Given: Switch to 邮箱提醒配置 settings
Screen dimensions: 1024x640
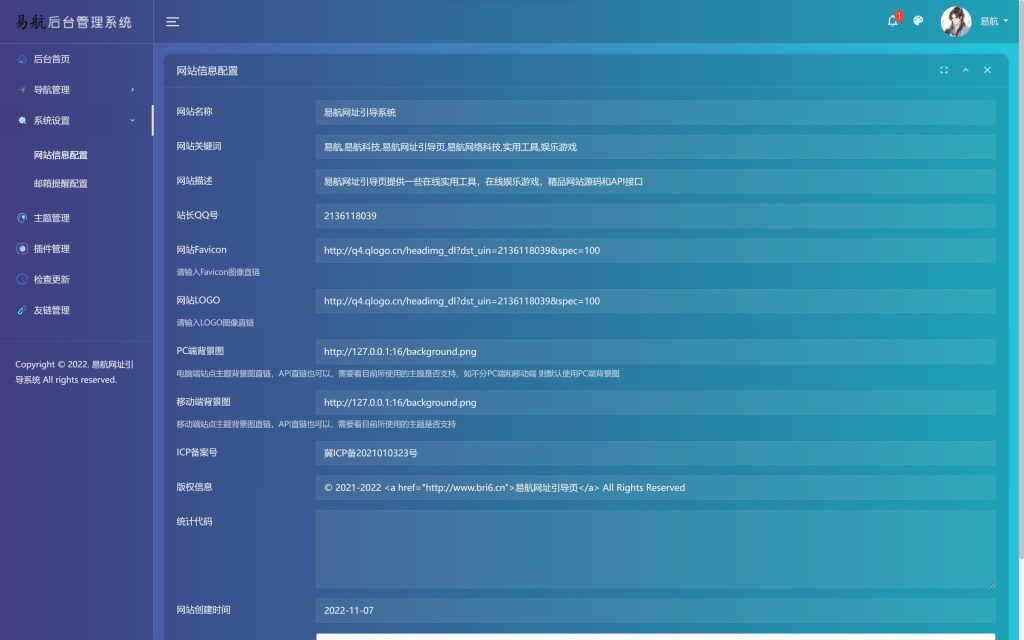Looking at the screenshot, I should (60, 184).
